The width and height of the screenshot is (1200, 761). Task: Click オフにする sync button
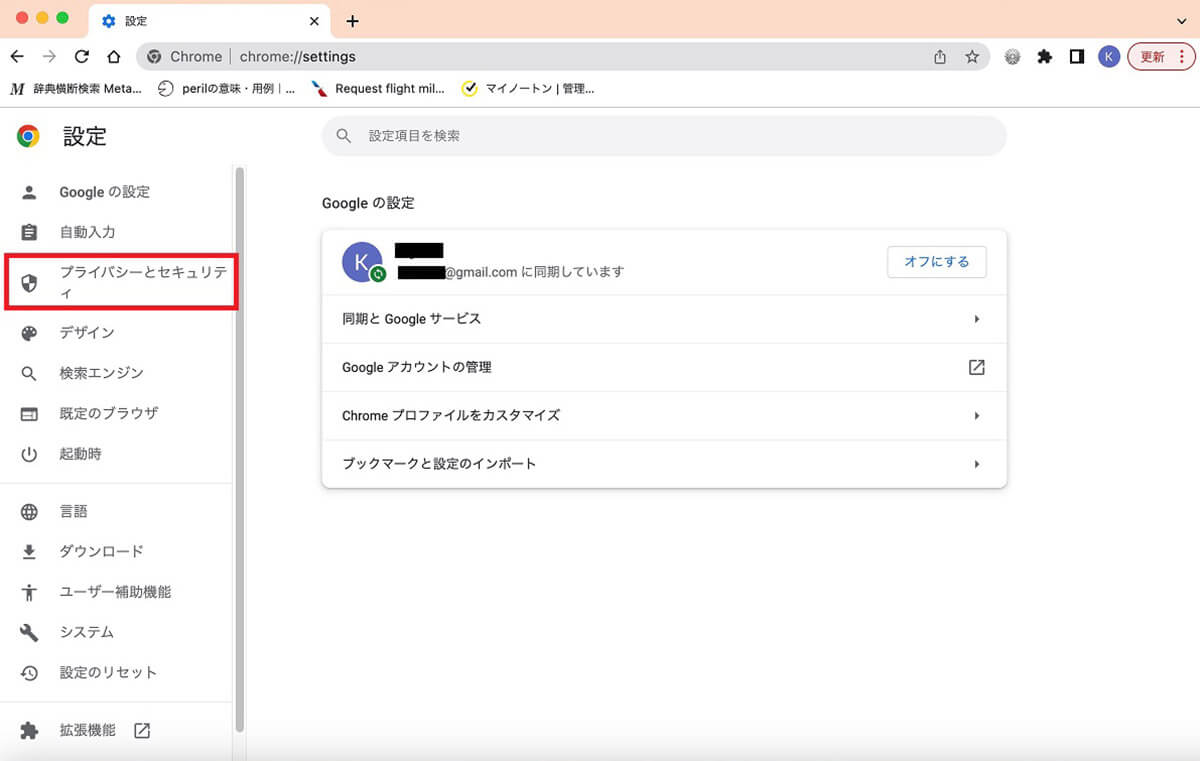point(937,262)
